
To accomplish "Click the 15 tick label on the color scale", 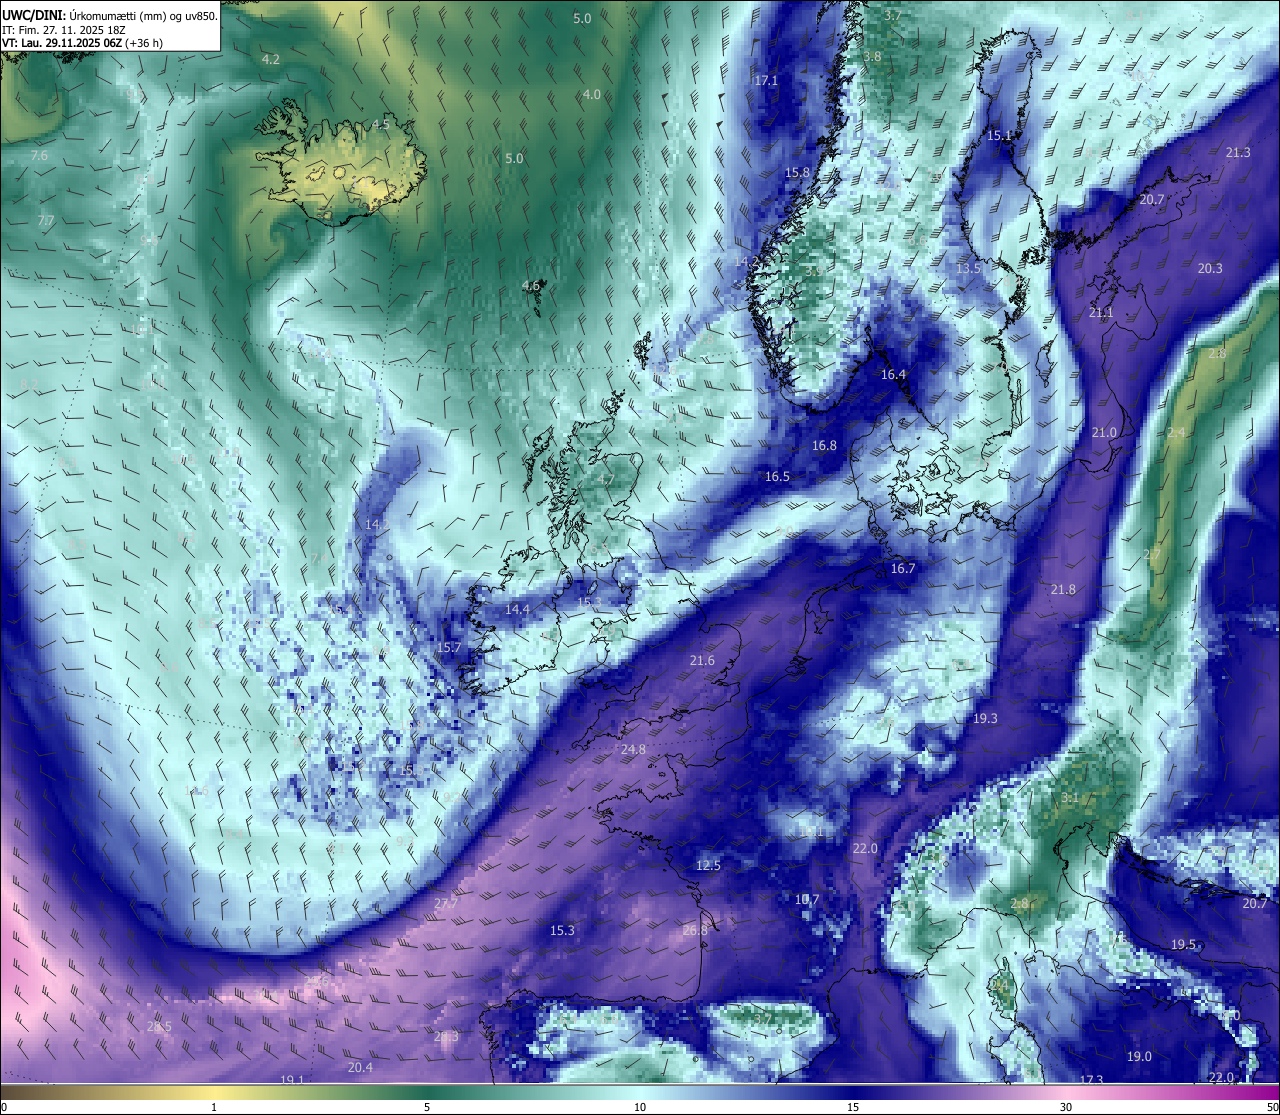I will [853, 1107].
